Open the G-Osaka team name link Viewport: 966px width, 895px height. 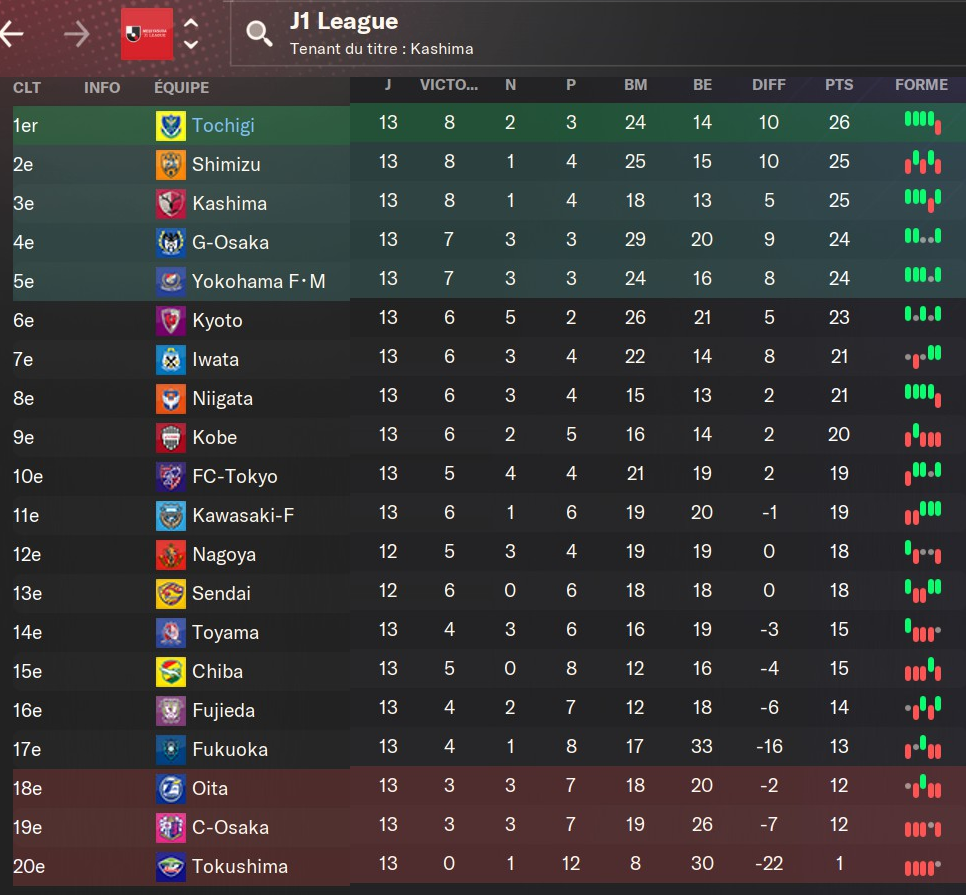tap(230, 242)
